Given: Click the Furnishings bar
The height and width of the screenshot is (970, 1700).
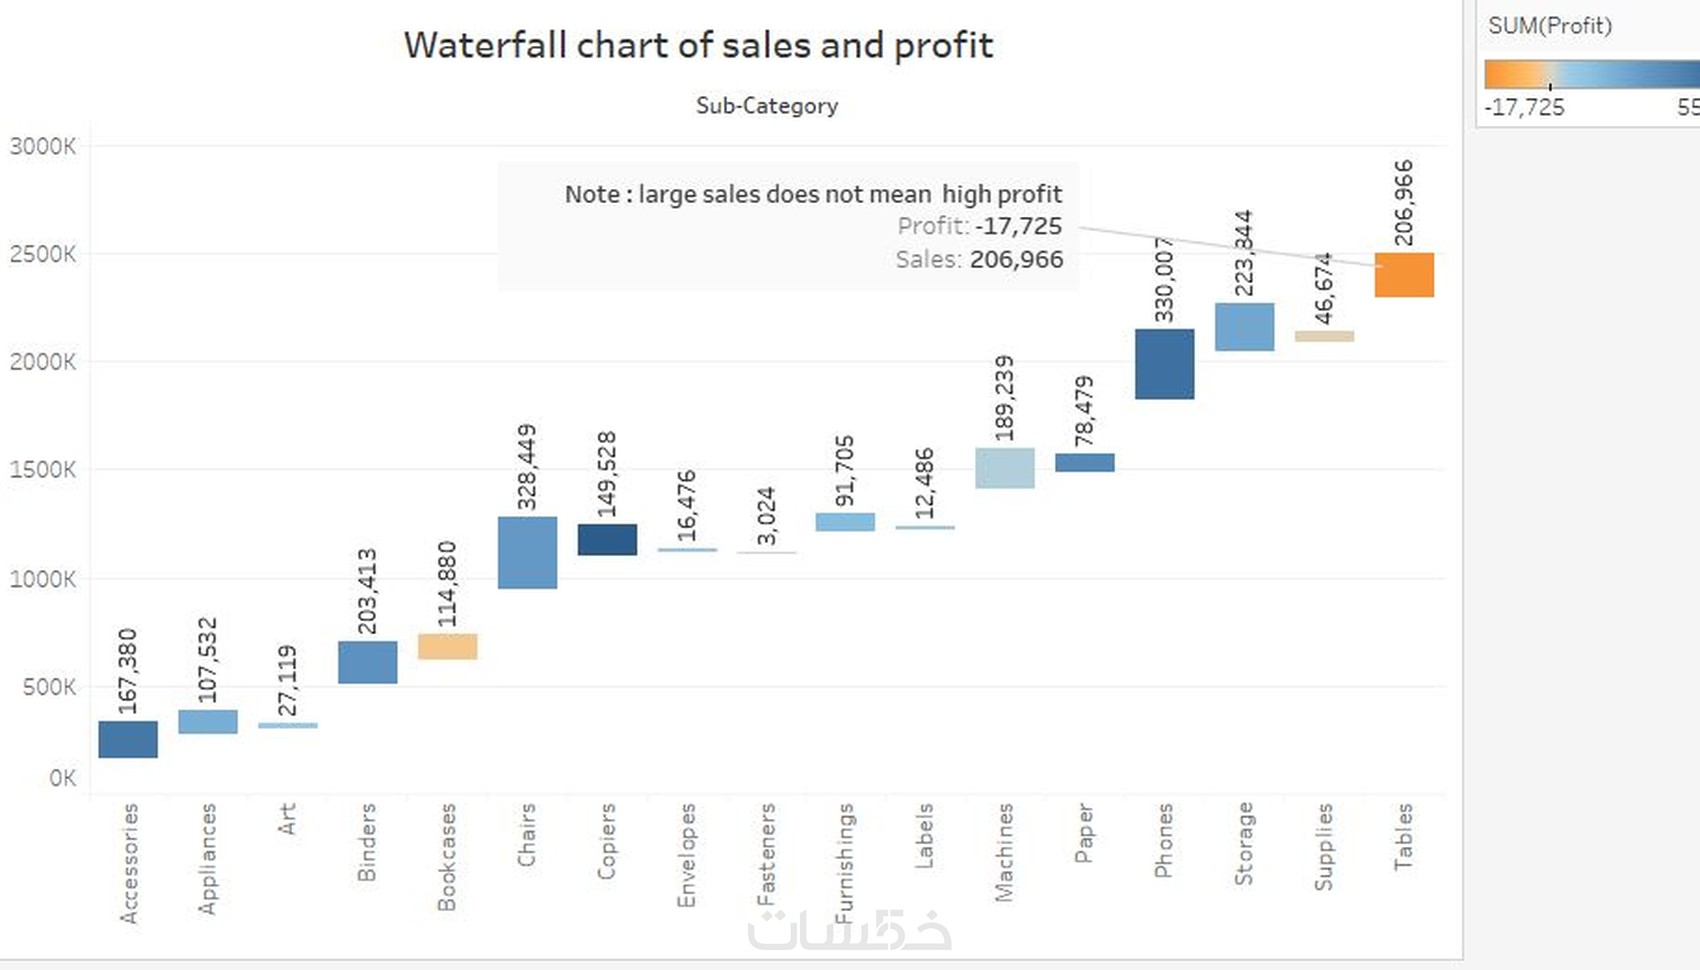Looking at the screenshot, I should (x=845, y=522).
